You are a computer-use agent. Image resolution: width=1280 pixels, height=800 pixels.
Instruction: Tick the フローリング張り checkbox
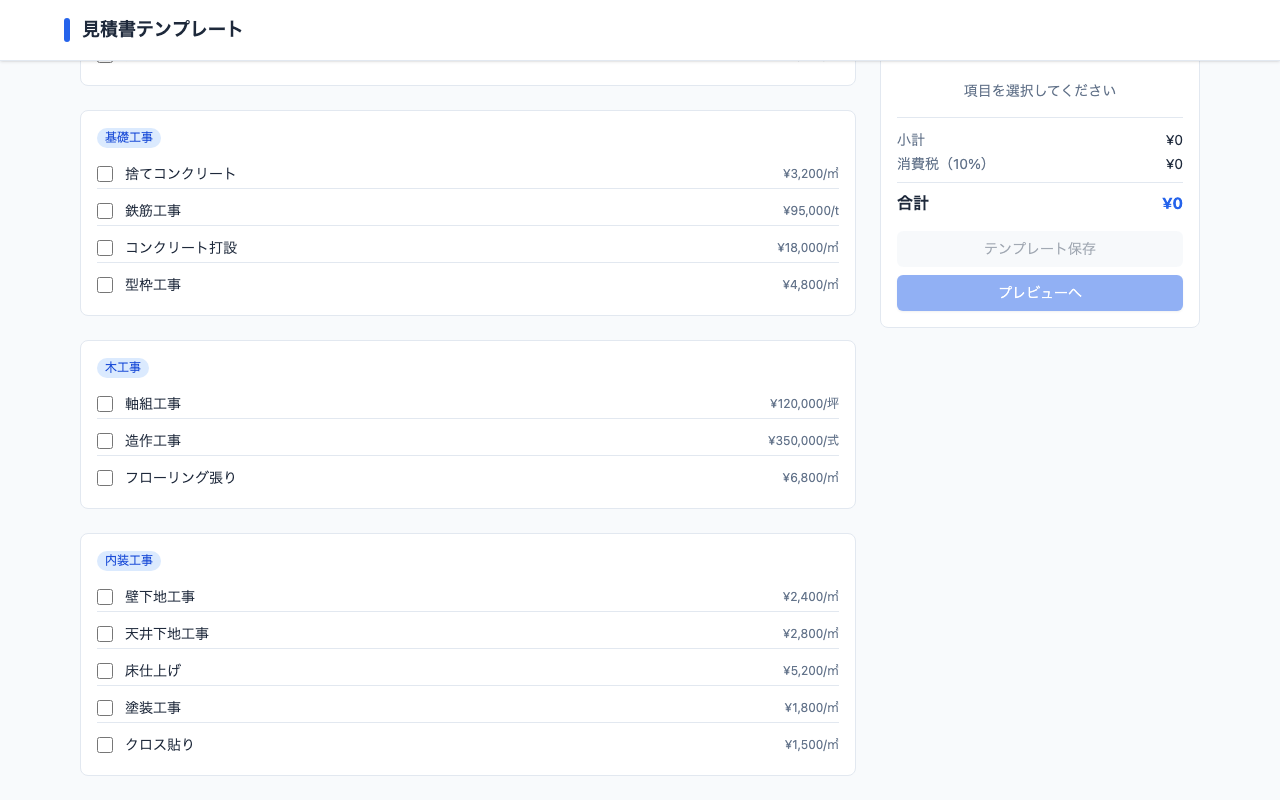click(x=105, y=478)
